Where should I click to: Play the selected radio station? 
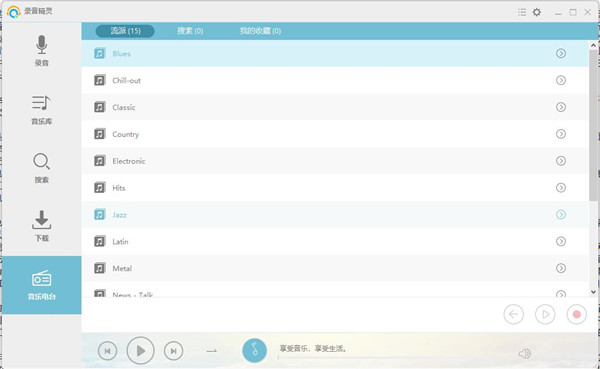click(x=545, y=314)
